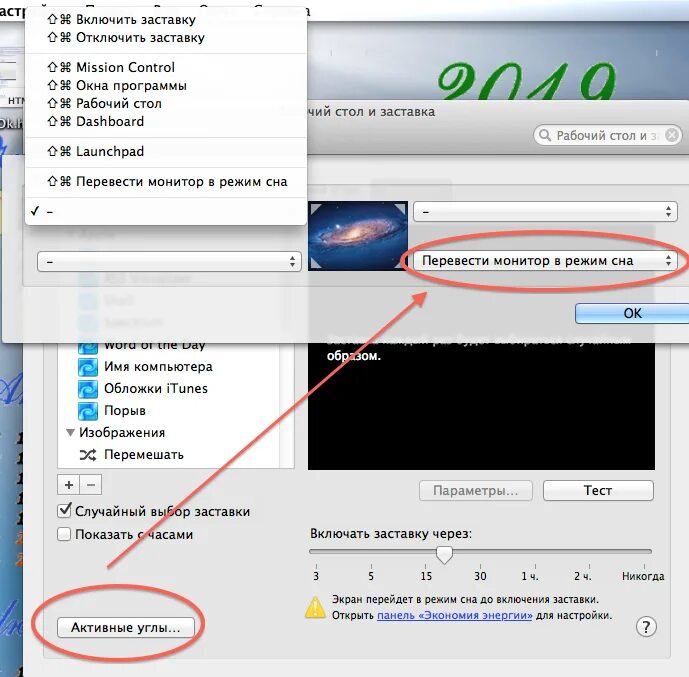The height and width of the screenshot is (677, 689).
Task: Clear the search field with the X icon
Action: pyautogui.click(x=671, y=135)
